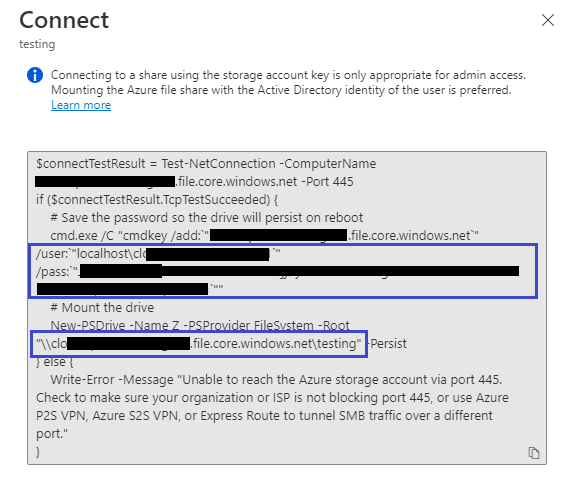561x481 pixels.
Task: Click the cmd.exe cmdkey /add line
Action: (264, 235)
